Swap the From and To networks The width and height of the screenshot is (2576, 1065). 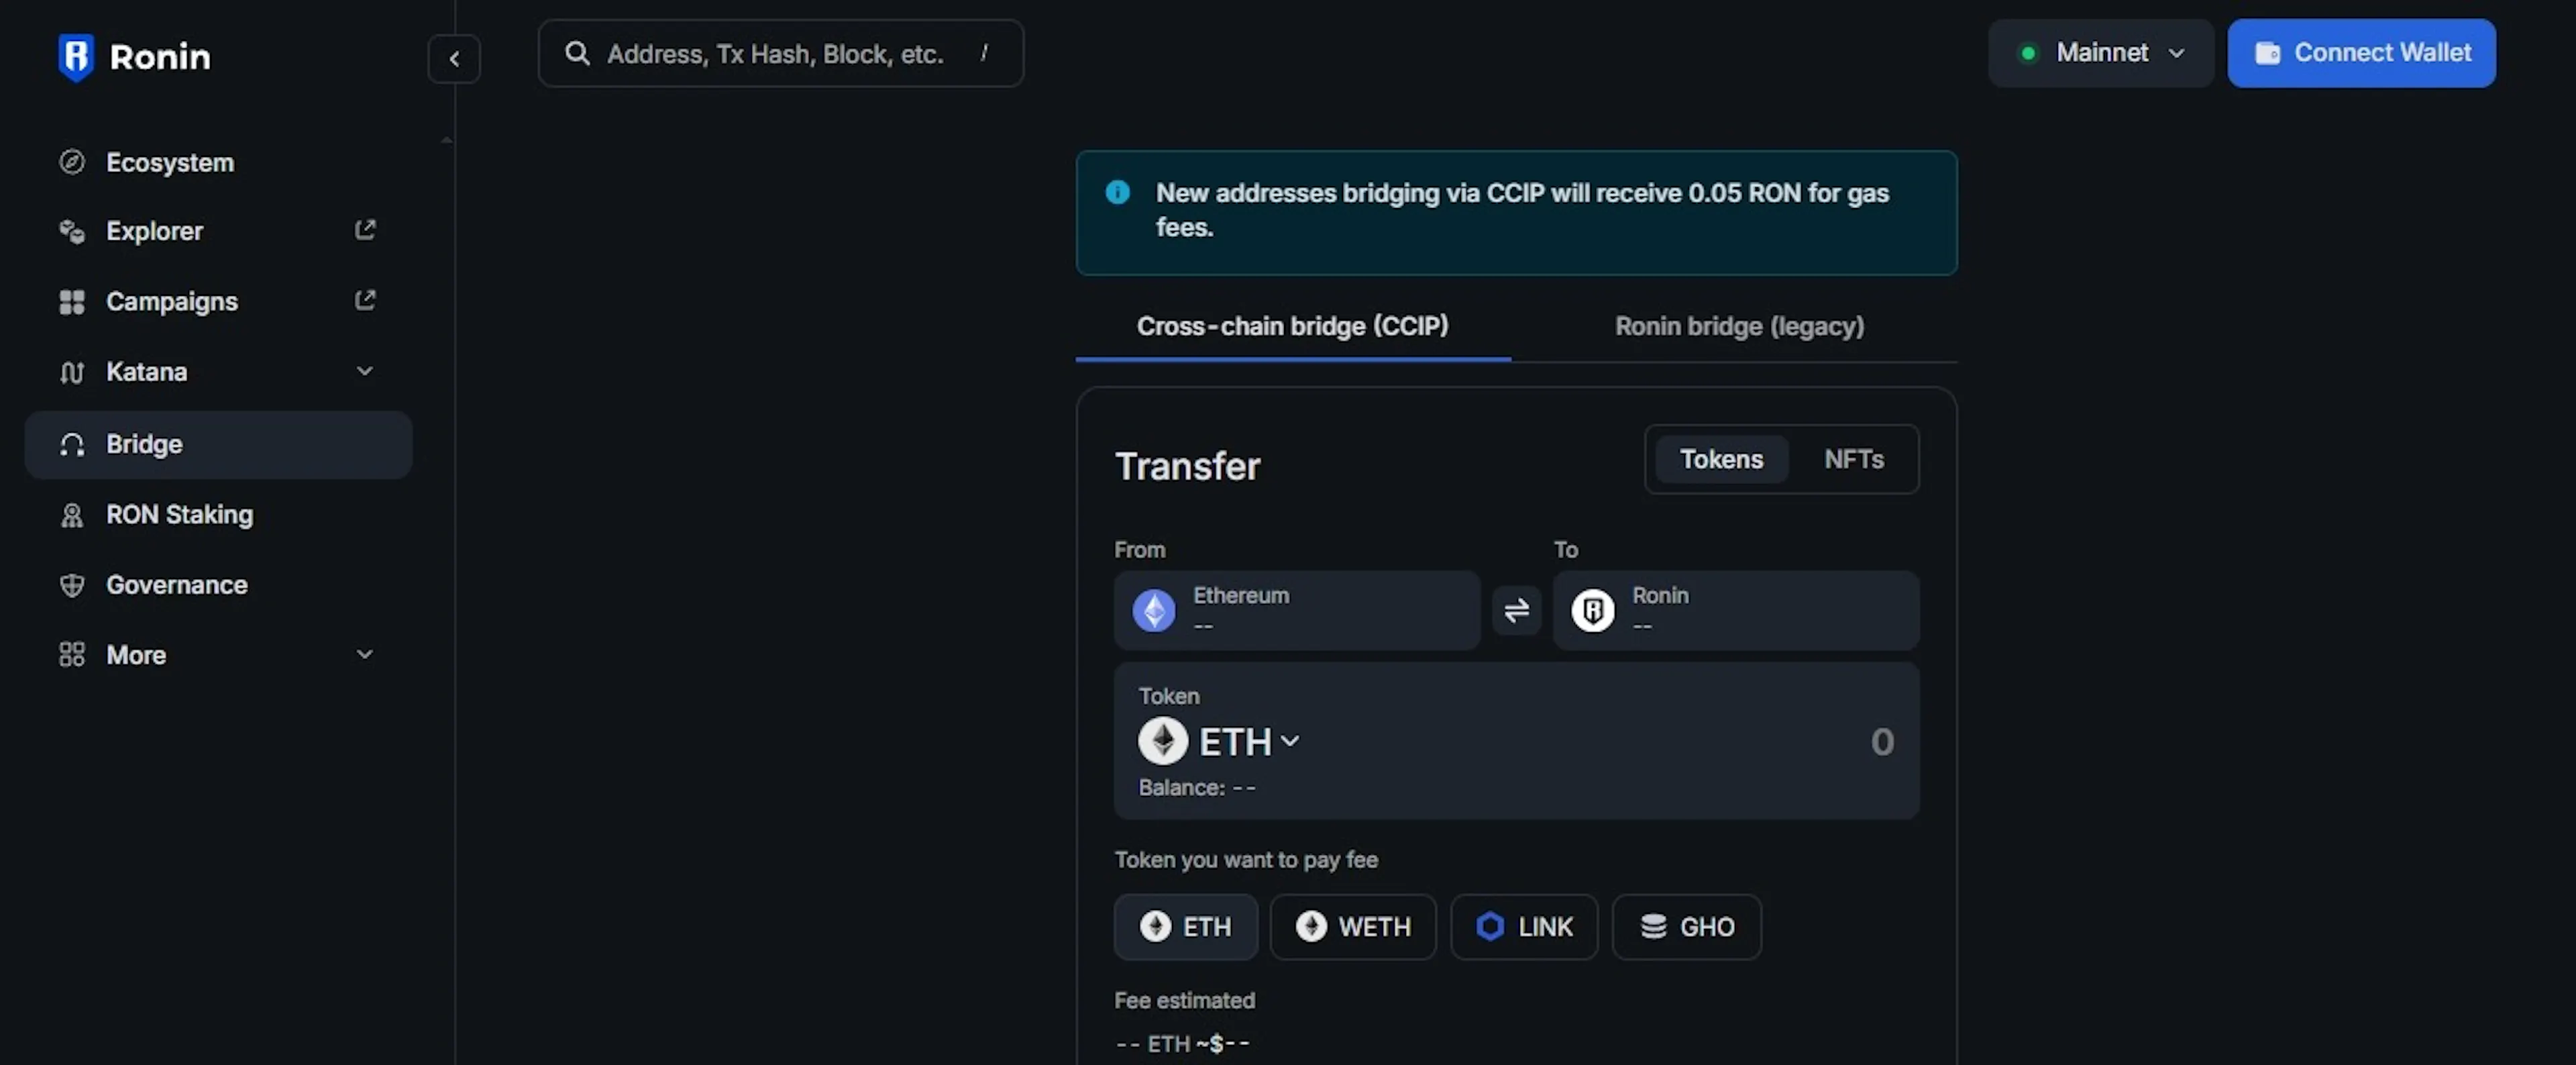point(1517,610)
